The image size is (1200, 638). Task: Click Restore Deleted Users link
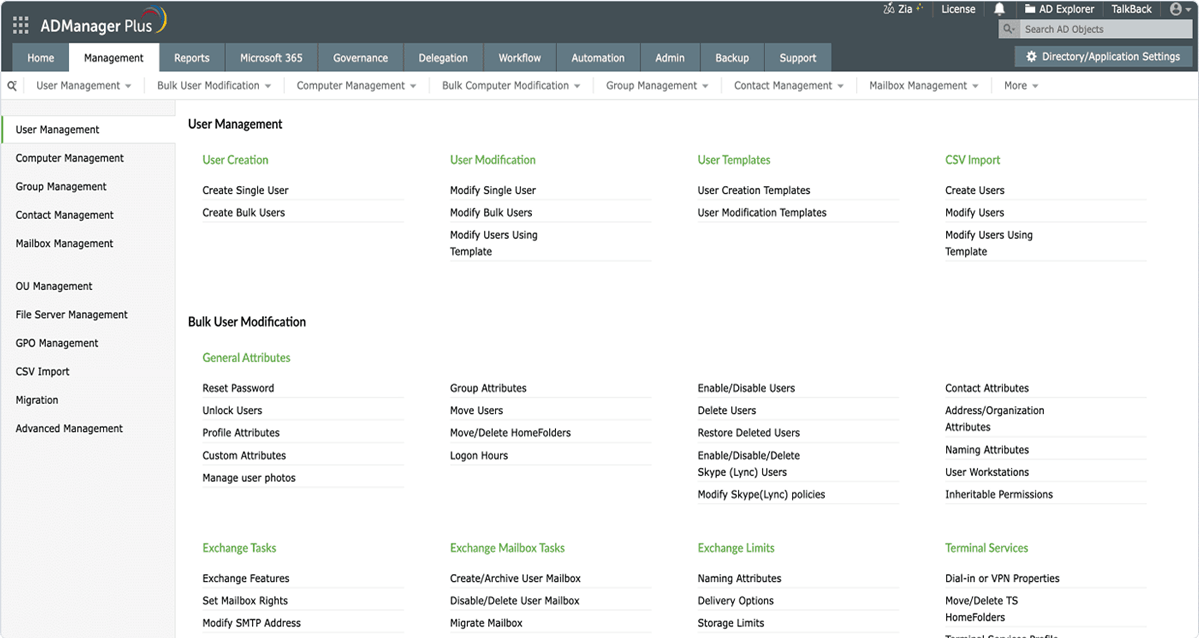coord(749,433)
